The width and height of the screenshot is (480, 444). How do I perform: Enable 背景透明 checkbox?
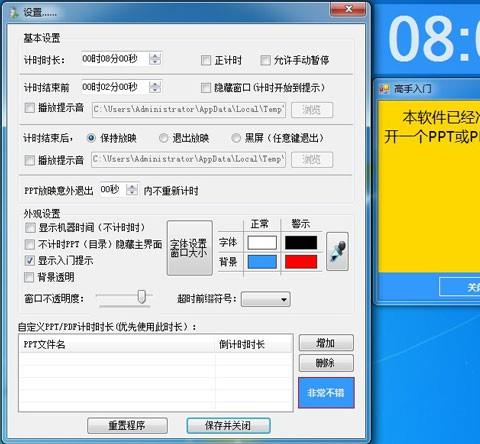coord(29,277)
